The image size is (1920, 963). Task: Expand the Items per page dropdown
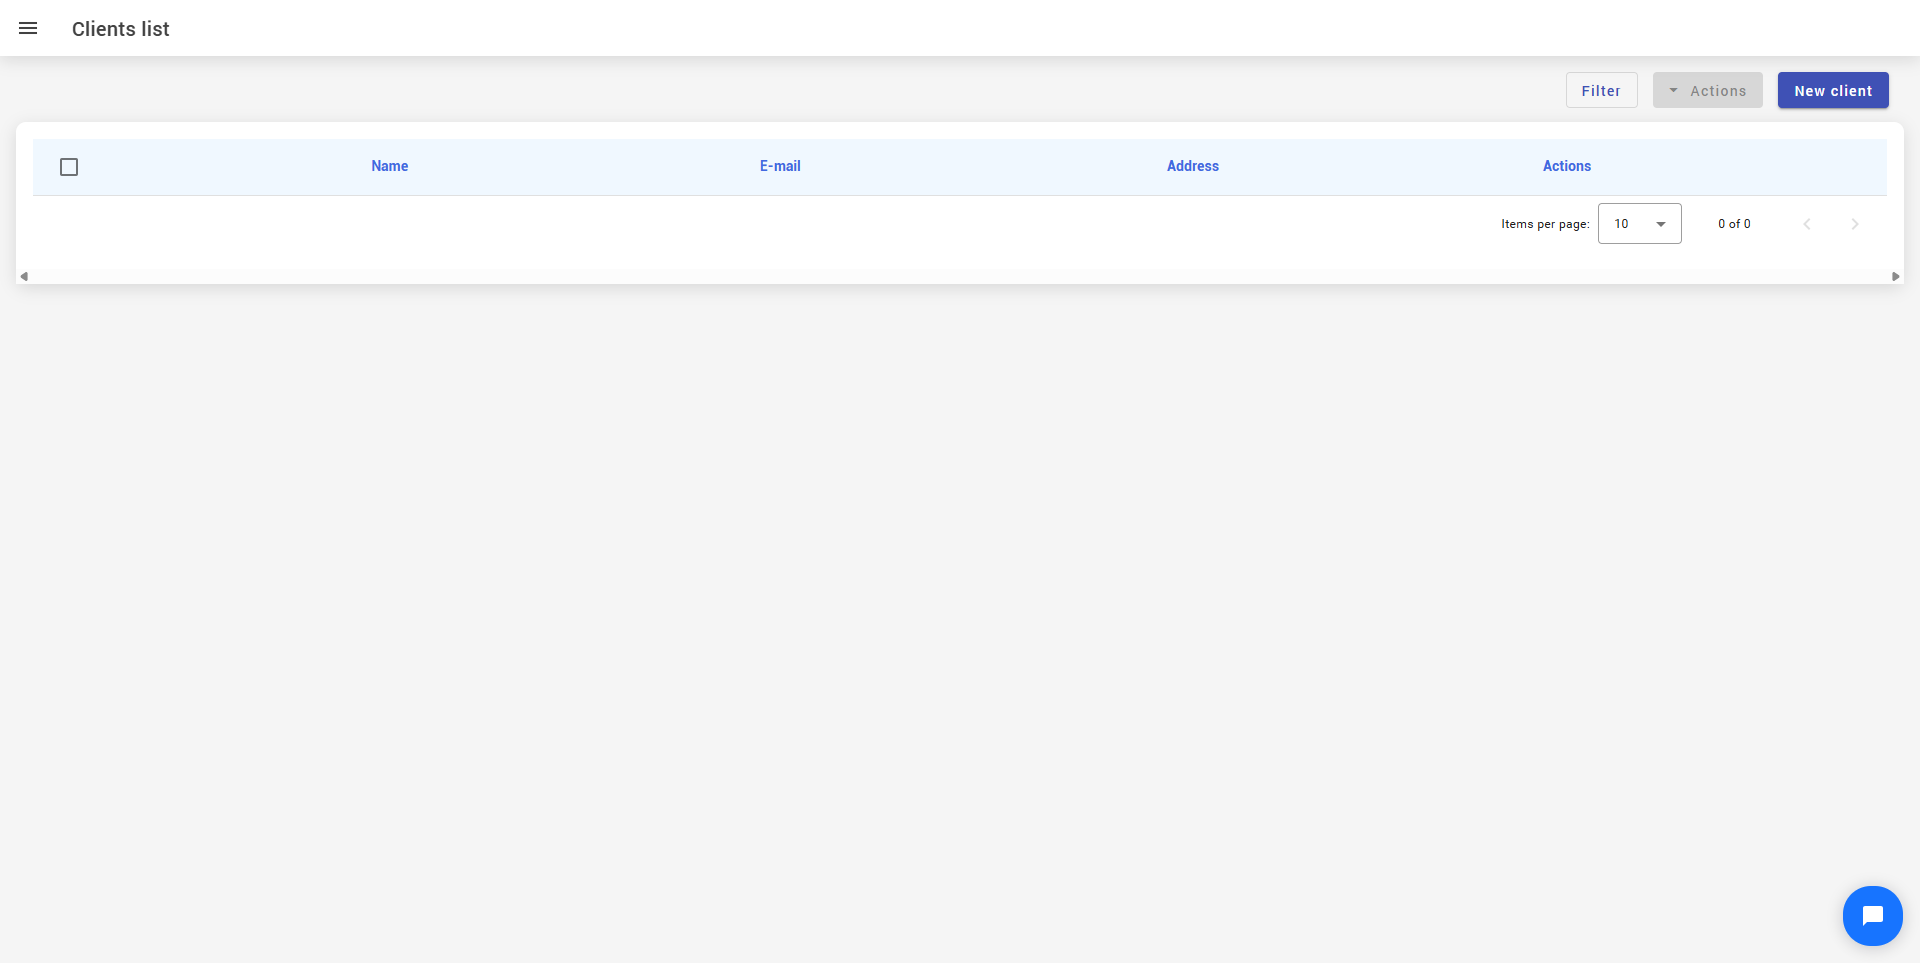click(1639, 224)
